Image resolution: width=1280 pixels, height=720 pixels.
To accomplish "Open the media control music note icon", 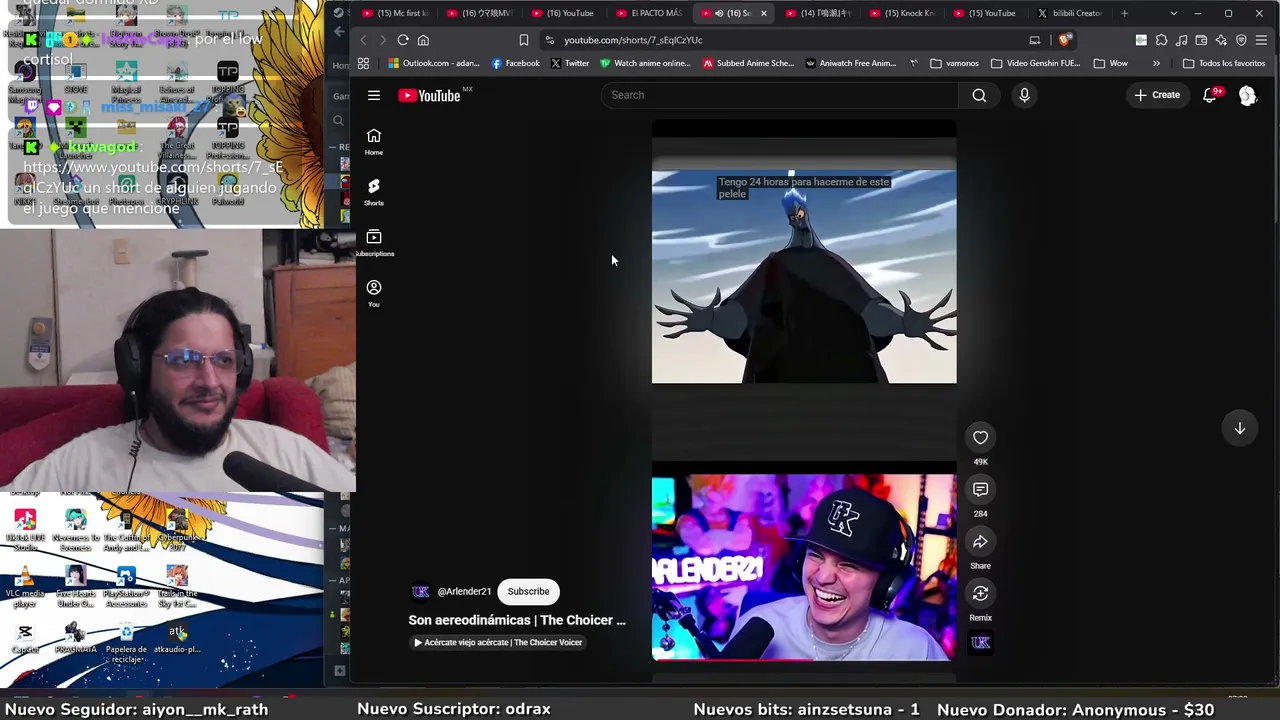I will 1181,40.
